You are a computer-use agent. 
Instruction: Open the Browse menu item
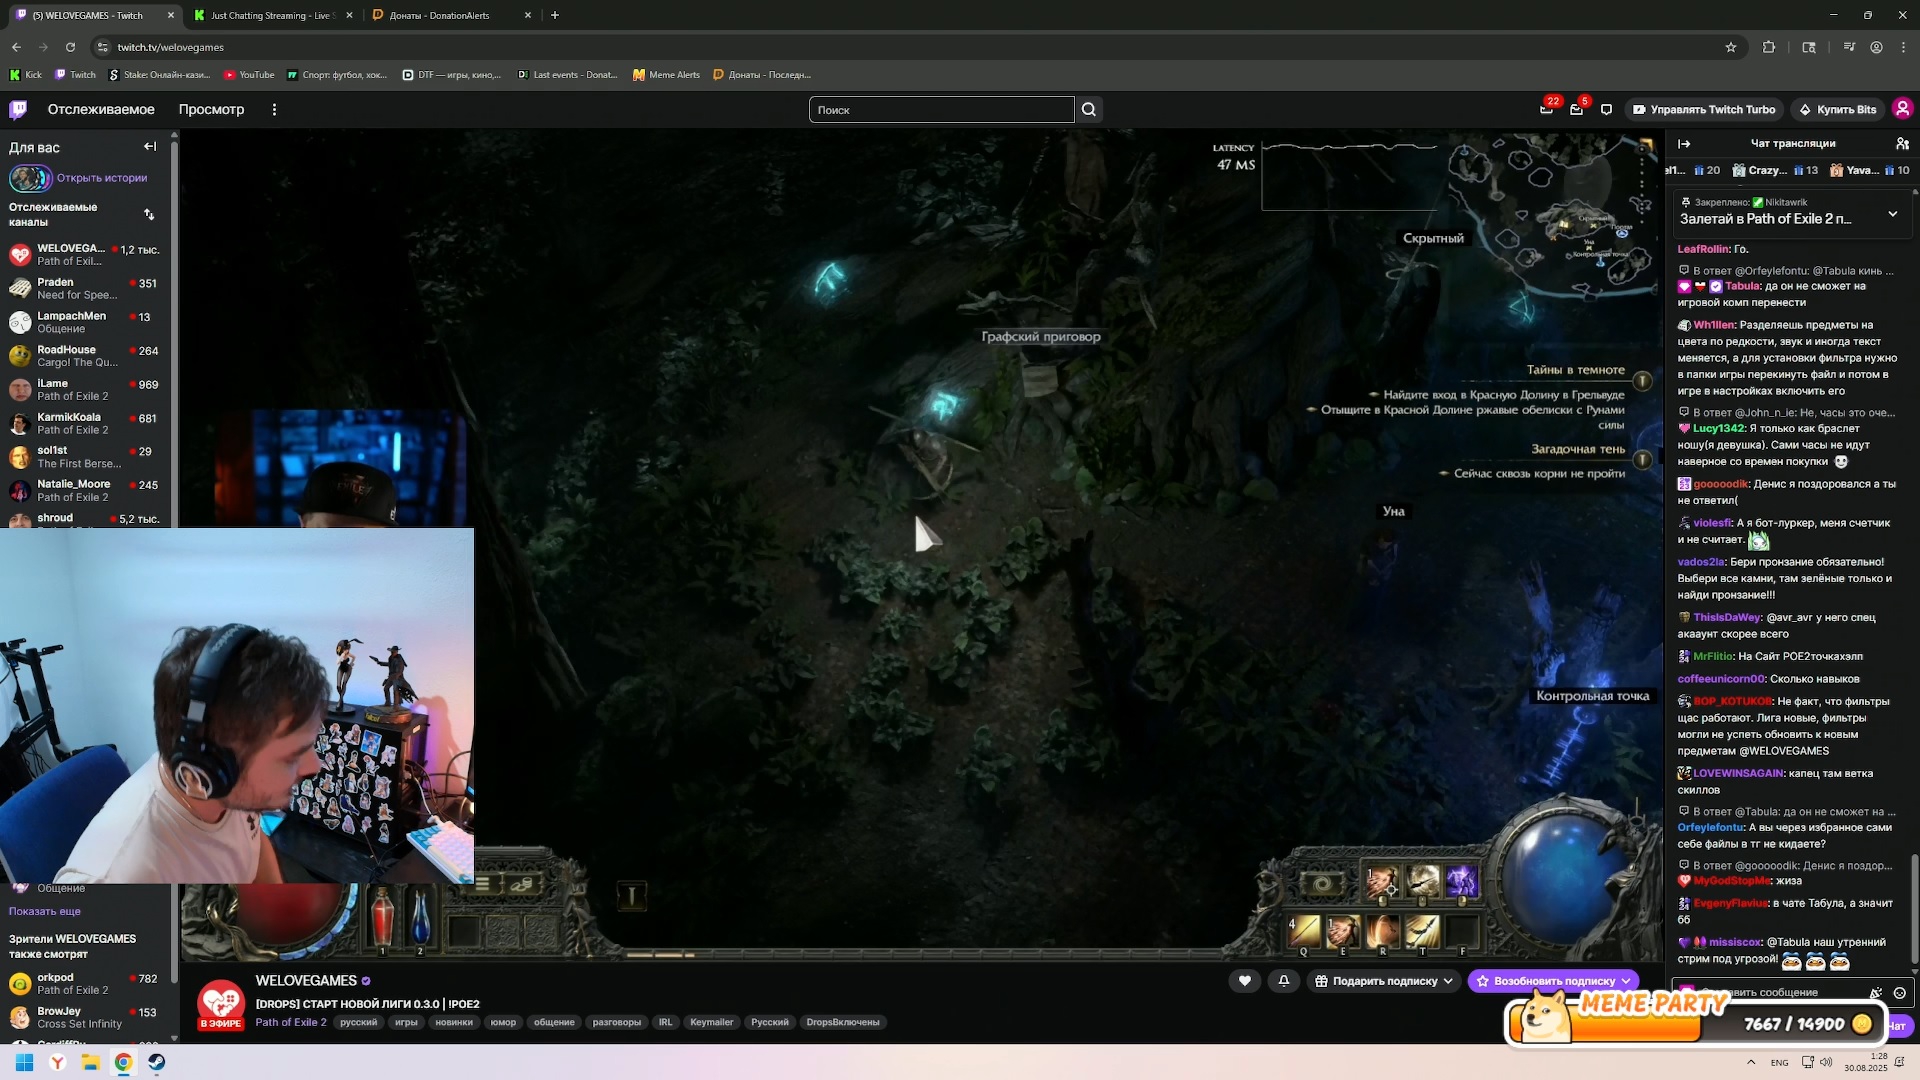click(211, 110)
